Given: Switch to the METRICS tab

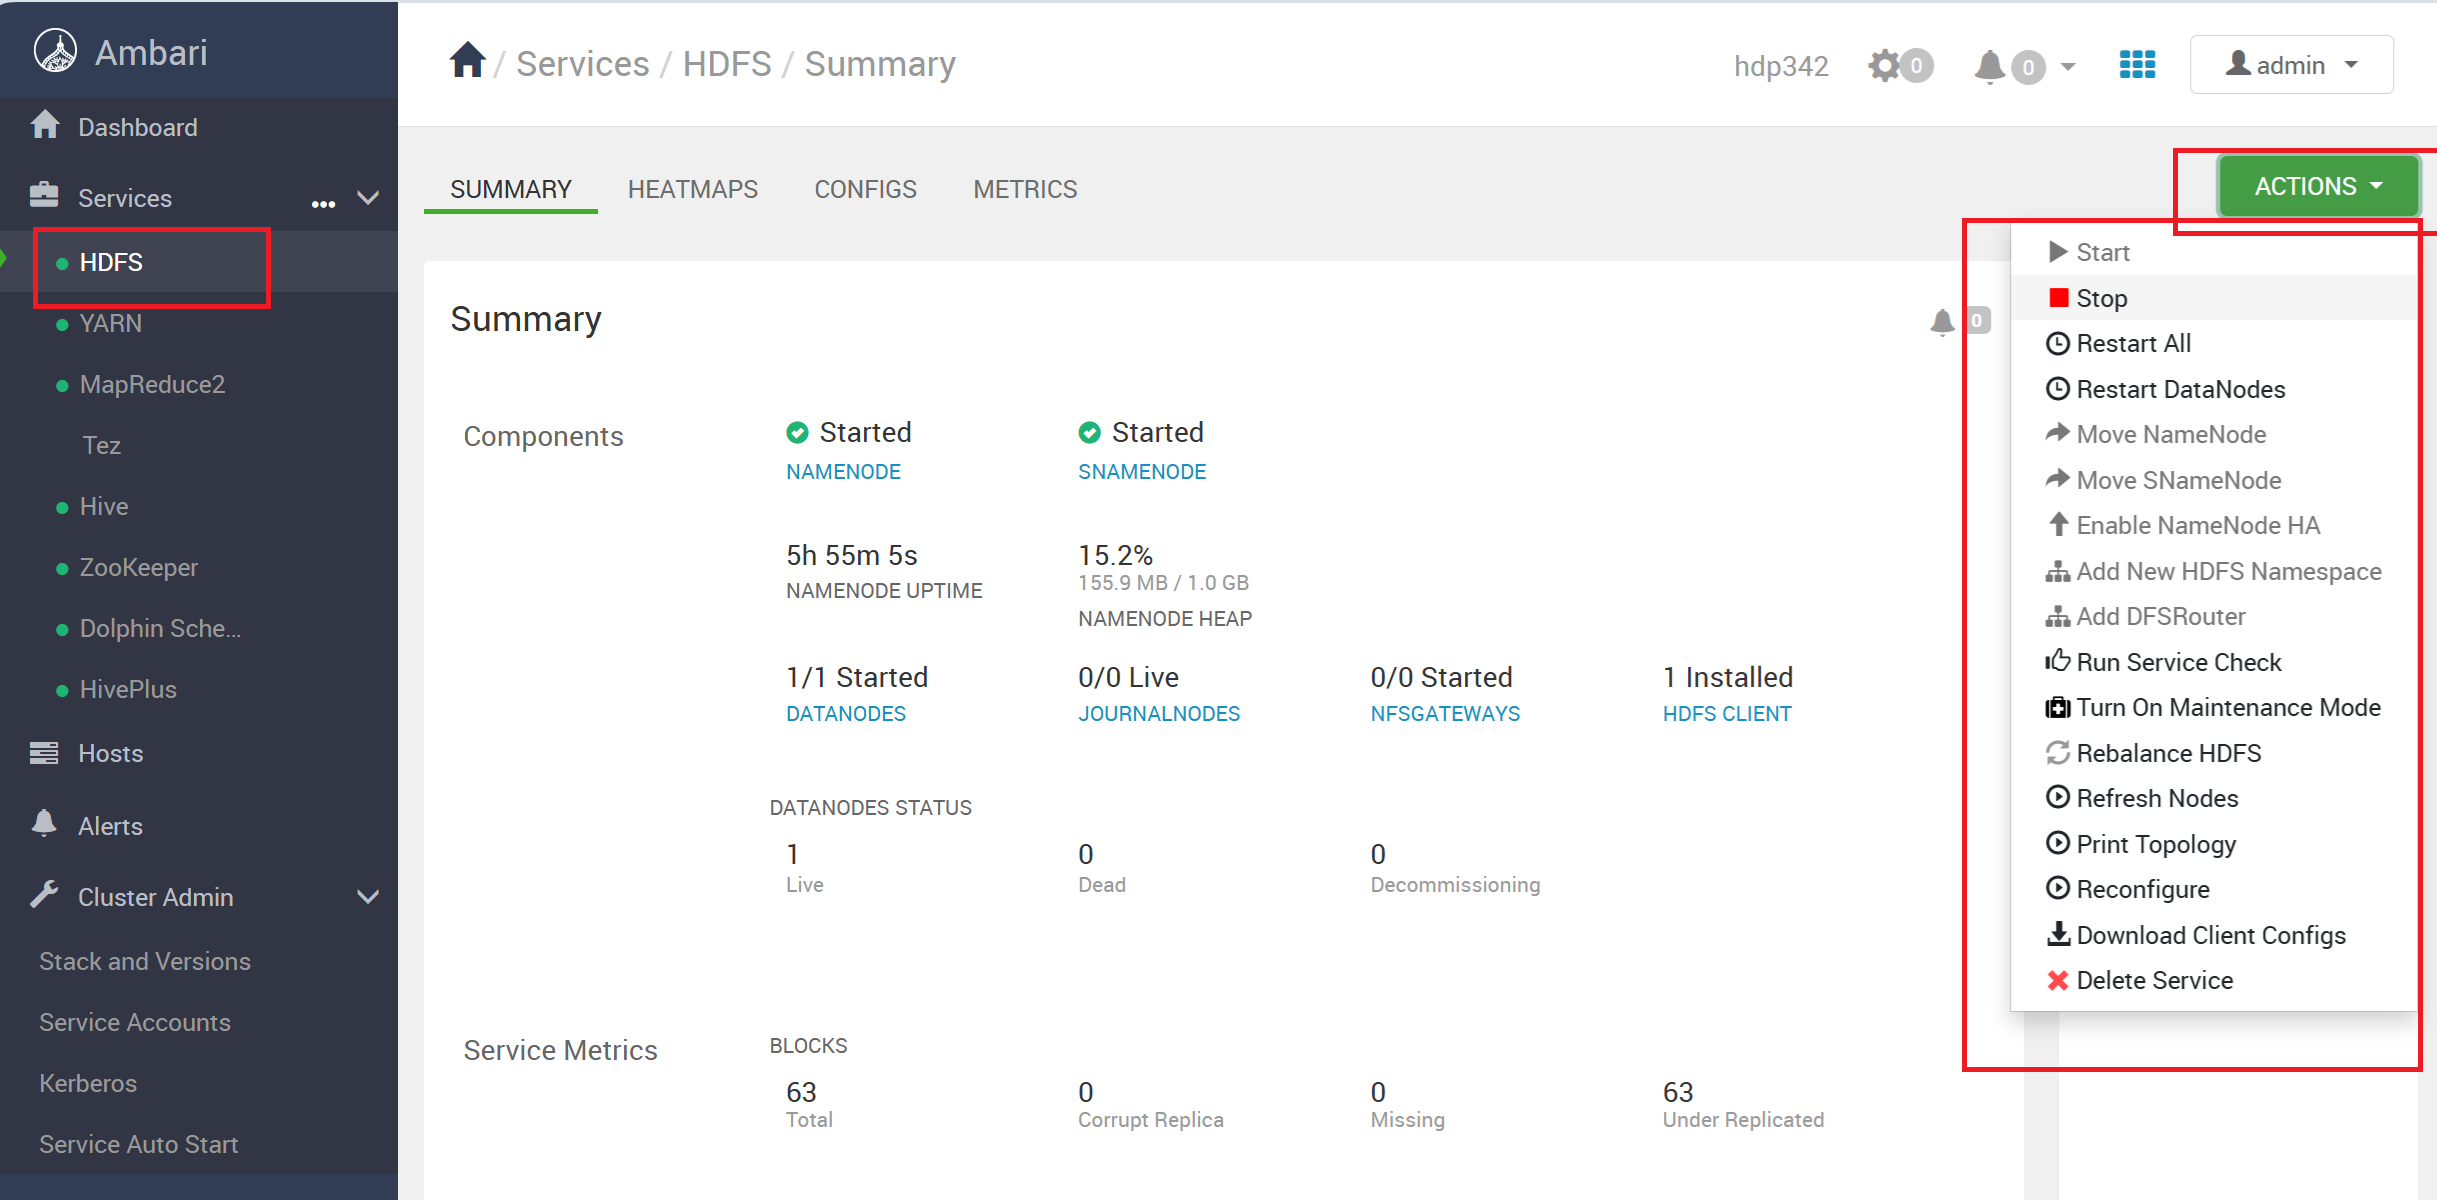Looking at the screenshot, I should pyautogui.click(x=1026, y=189).
